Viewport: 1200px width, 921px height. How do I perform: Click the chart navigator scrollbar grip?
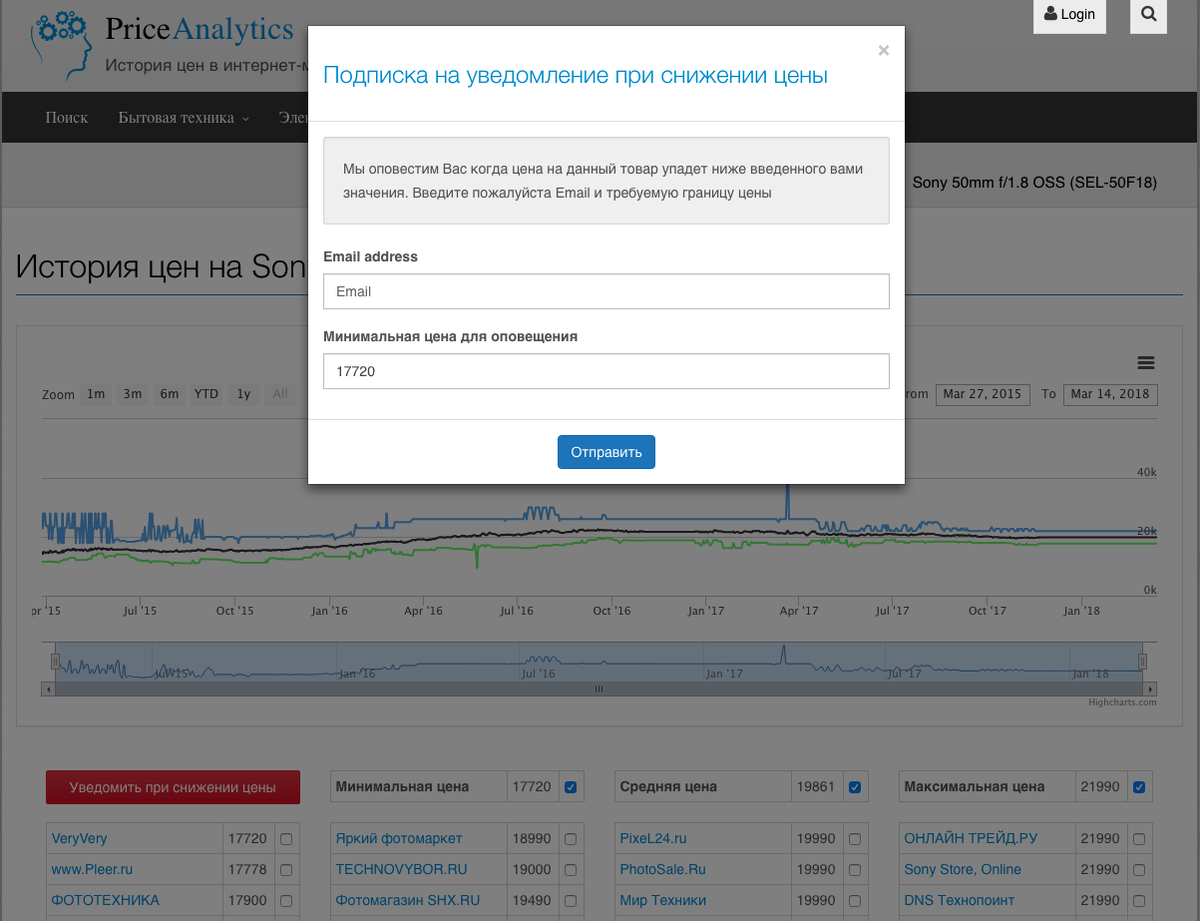(x=599, y=689)
